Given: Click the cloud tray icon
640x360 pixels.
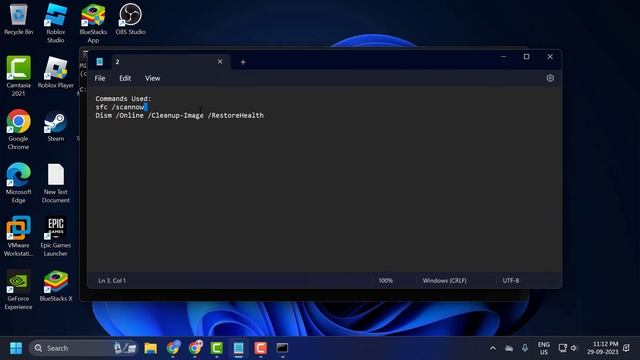Looking at the screenshot, I should click(509, 348).
